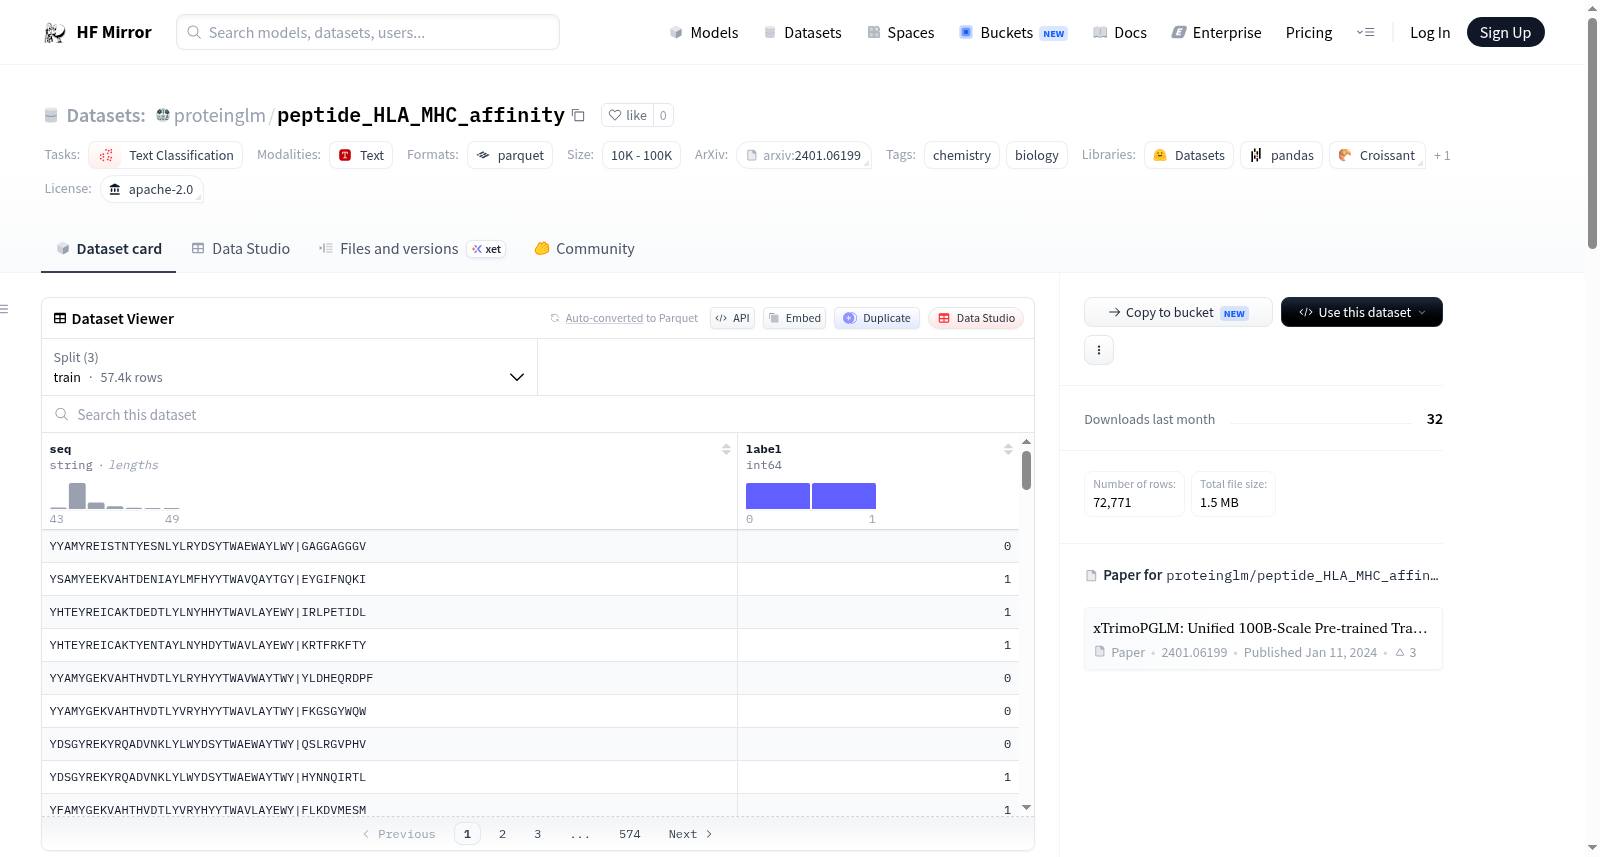Show the additional +1 libraries

(x=1442, y=156)
